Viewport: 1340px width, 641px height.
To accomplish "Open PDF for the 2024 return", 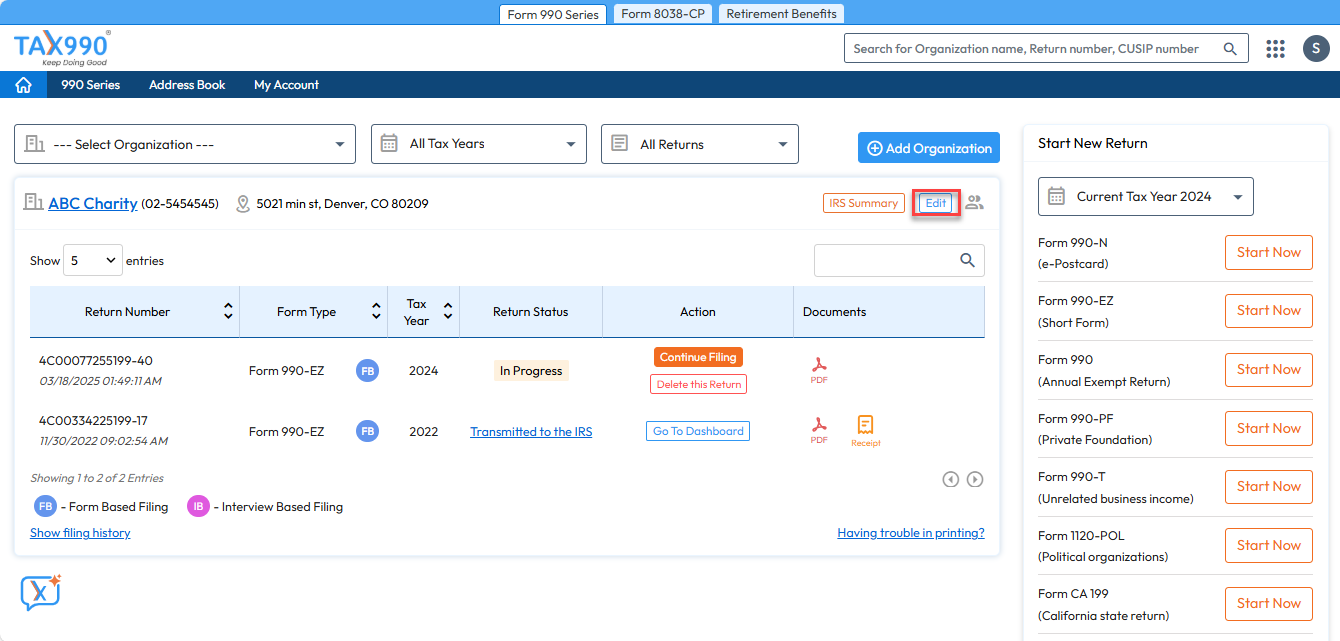I will (x=819, y=370).
